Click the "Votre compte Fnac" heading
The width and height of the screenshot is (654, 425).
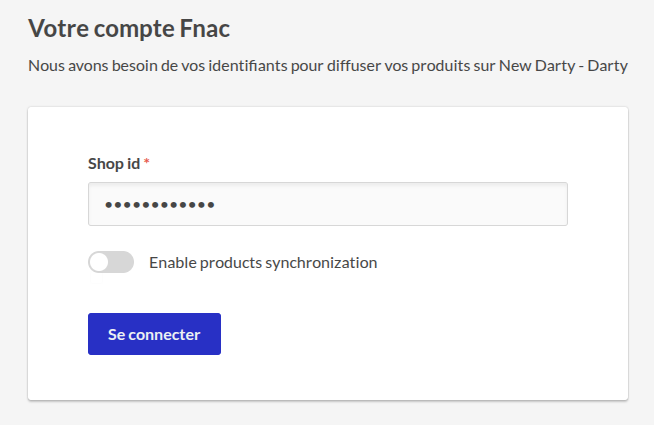129,29
